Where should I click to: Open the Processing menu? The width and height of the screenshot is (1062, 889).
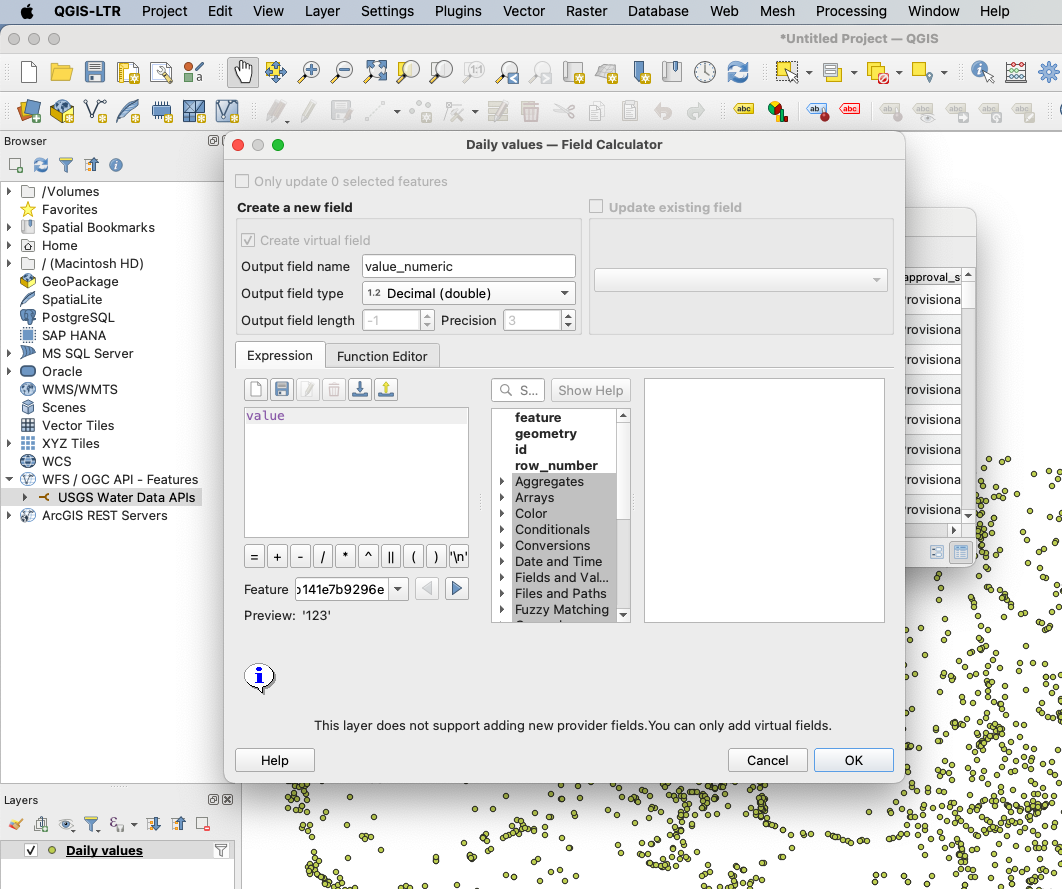[x=851, y=12]
